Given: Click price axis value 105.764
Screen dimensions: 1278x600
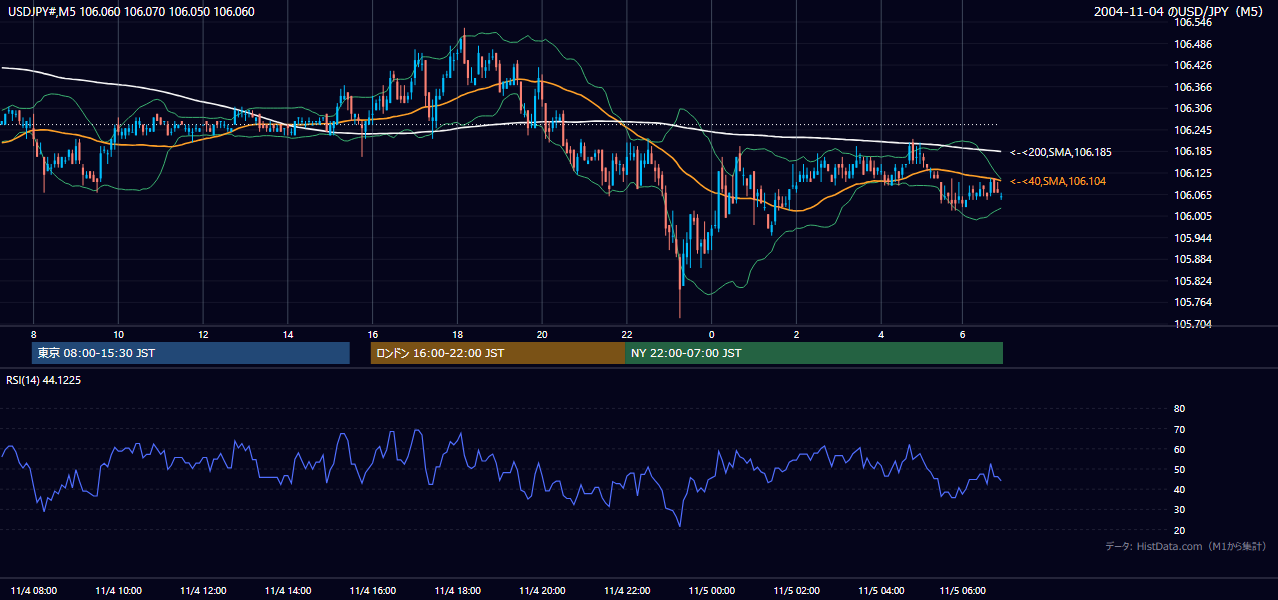Looking at the screenshot, I should 1194,302.
